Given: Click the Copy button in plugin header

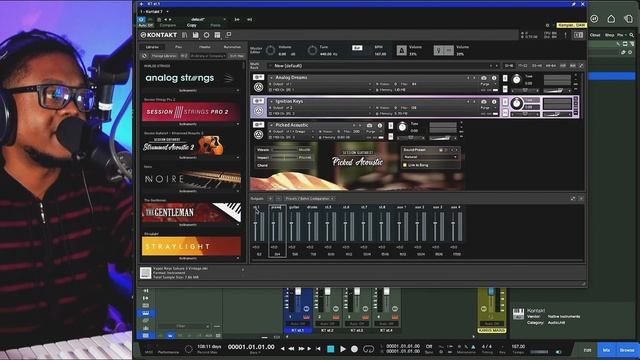Looking at the screenshot, I should (191, 25).
